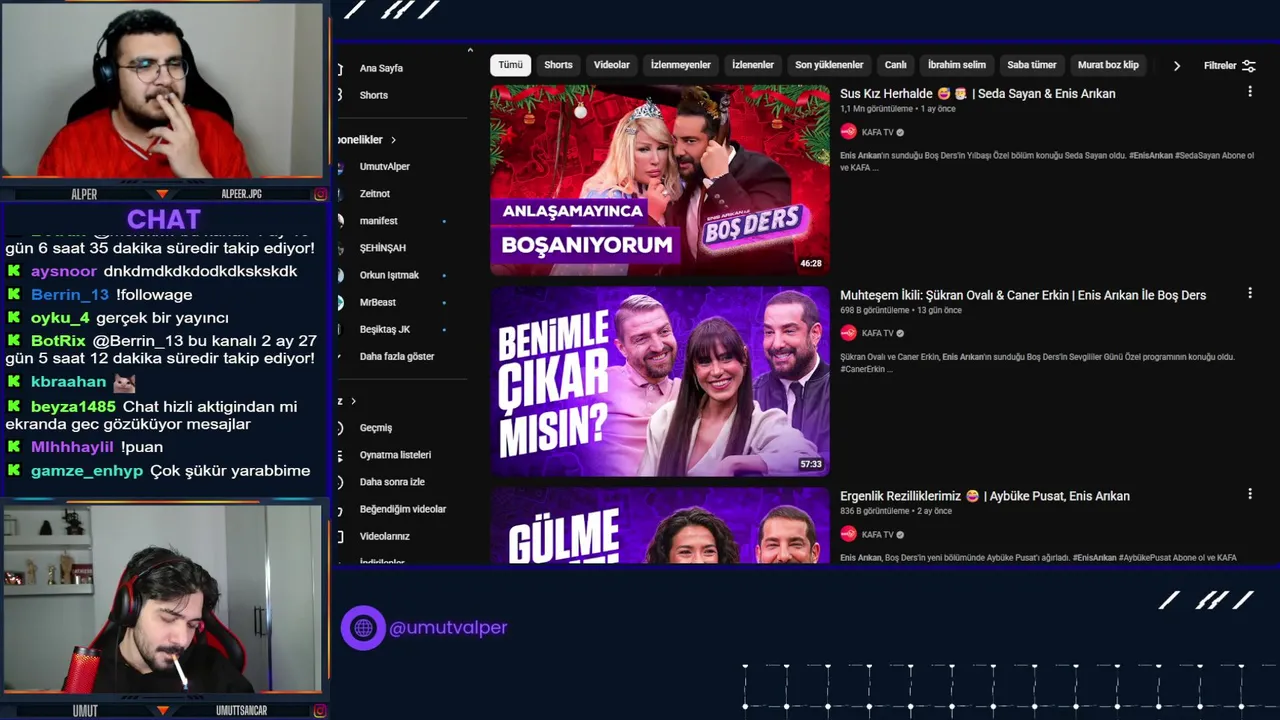
Task: Open Ergenlik Rezilliklerimiz video title
Action: (x=985, y=496)
